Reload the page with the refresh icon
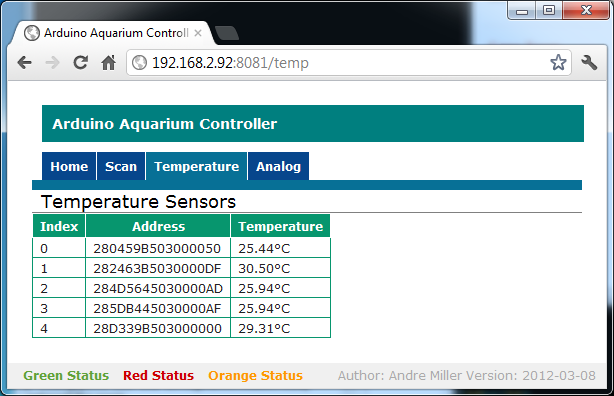Viewport: 614px width, 396px height. coord(81,63)
